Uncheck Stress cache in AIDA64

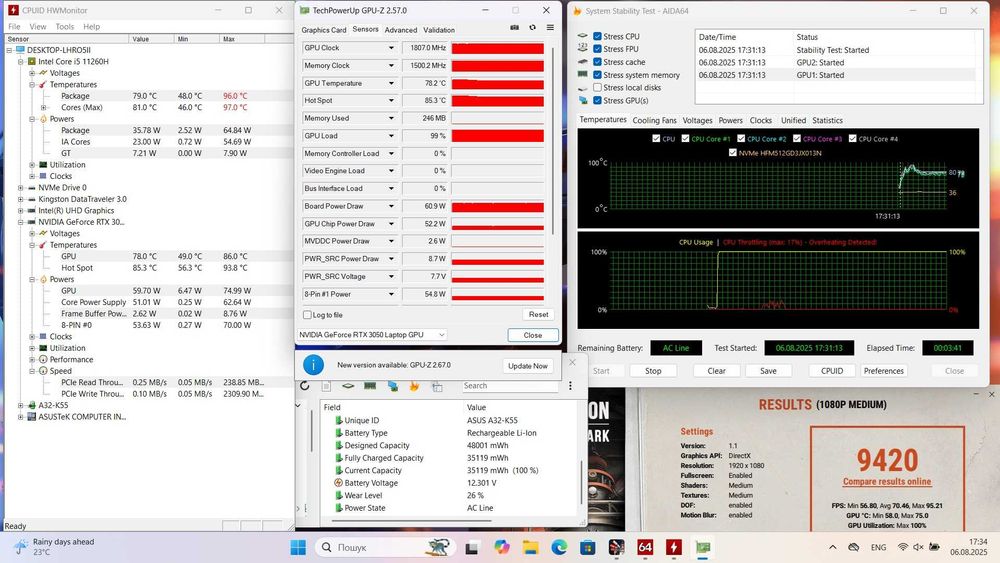(597, 62)
